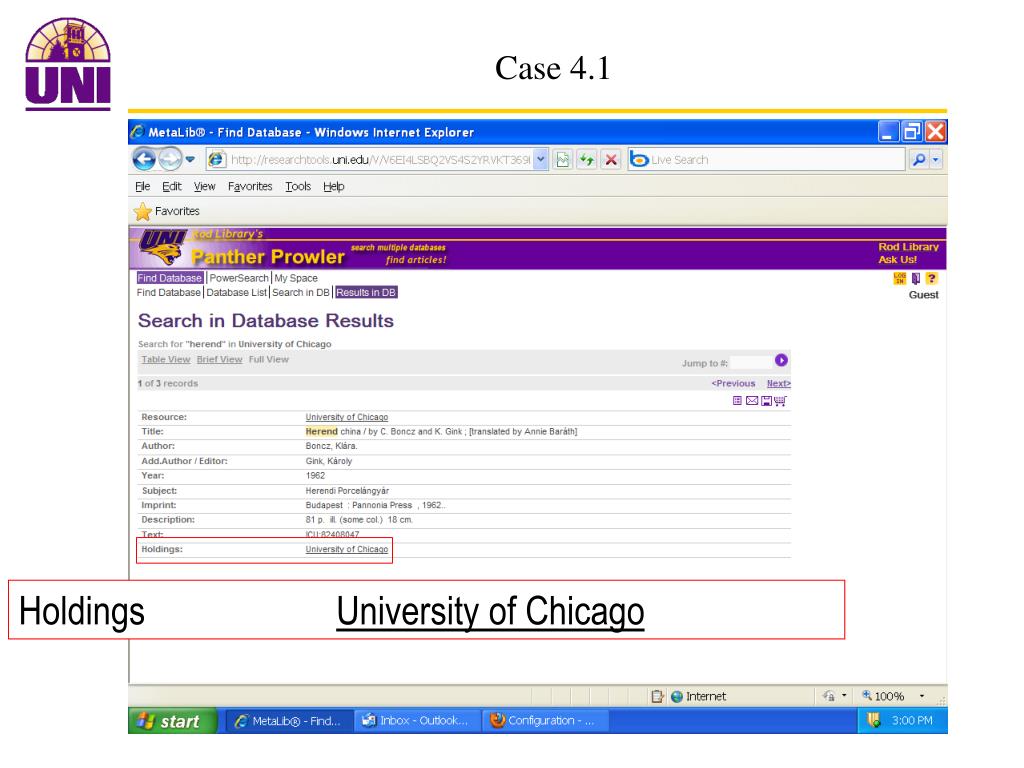The width and height of the screenshot is (1024, 768).
Task: Click the status bar clipboard privacy icon
Action: (x=657, y=696)
